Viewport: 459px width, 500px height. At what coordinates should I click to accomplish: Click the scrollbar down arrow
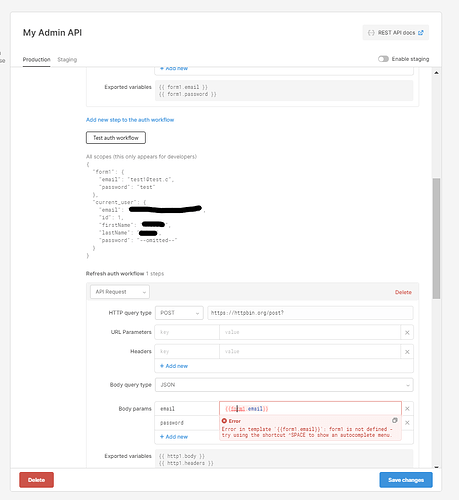[x=436, y=467]
